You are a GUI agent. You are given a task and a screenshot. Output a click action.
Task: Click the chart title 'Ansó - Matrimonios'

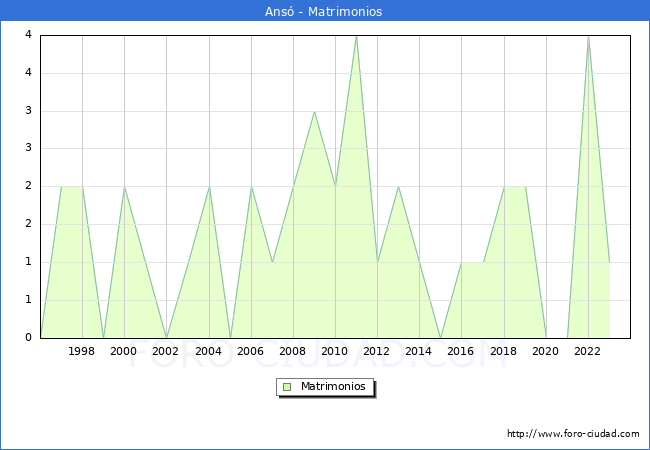click(323, 11)
